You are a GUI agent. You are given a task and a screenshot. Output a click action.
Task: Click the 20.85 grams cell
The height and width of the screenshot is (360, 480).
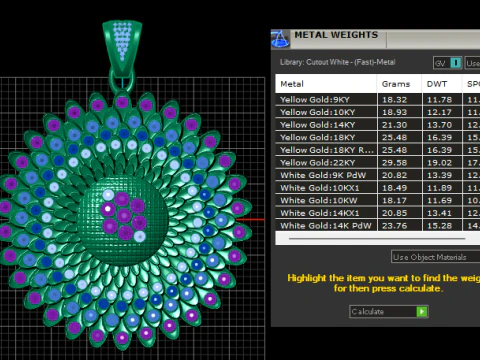tap(400, 213)
